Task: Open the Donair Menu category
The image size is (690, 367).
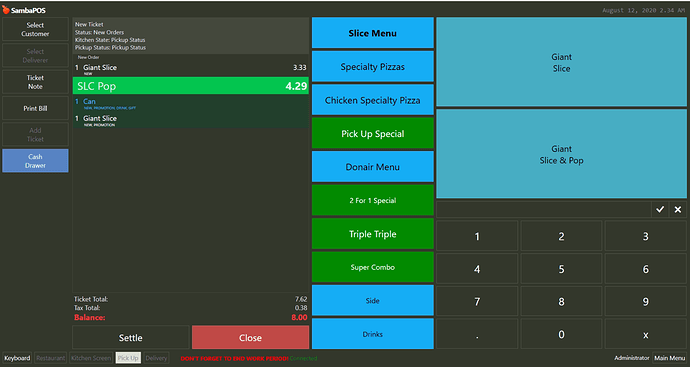Action: (373, 167)
